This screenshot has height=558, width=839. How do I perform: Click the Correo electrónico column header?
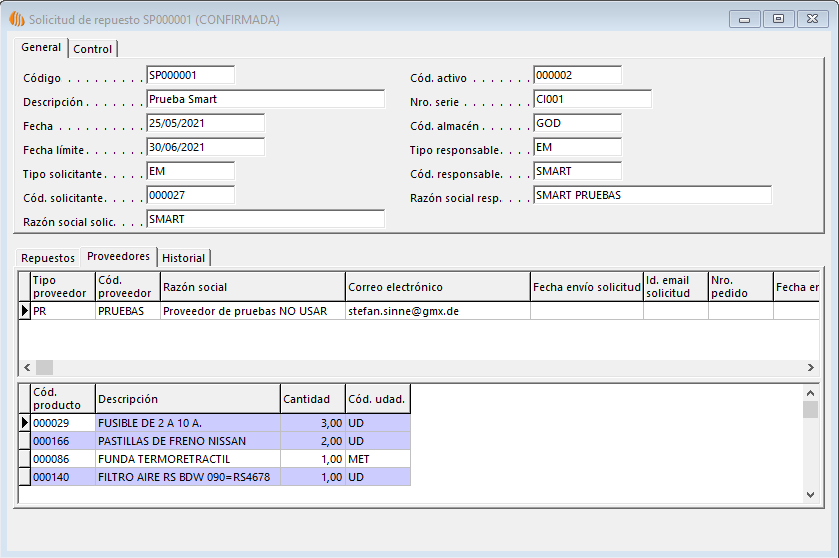(x=437, y=287)
